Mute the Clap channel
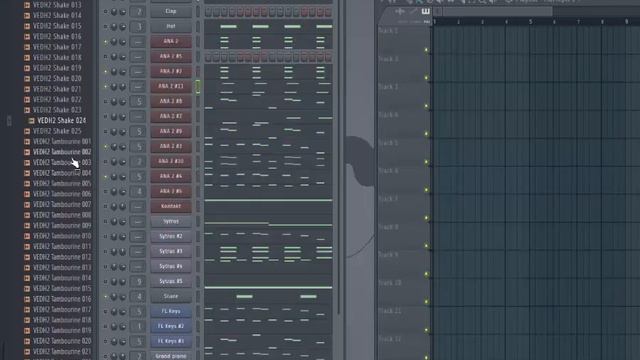The height and width of the screenshot is (360, 640). coord(105,12)
